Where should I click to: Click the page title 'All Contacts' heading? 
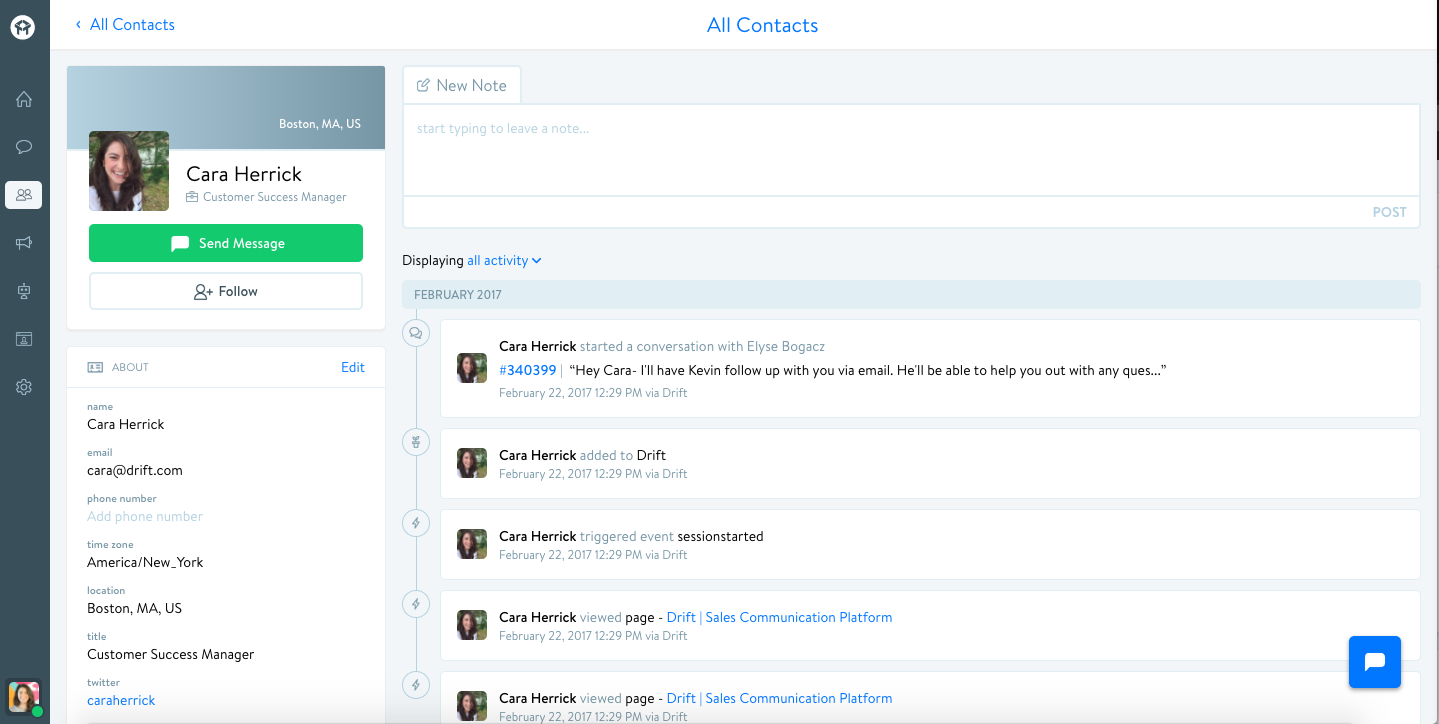(762, 25)
